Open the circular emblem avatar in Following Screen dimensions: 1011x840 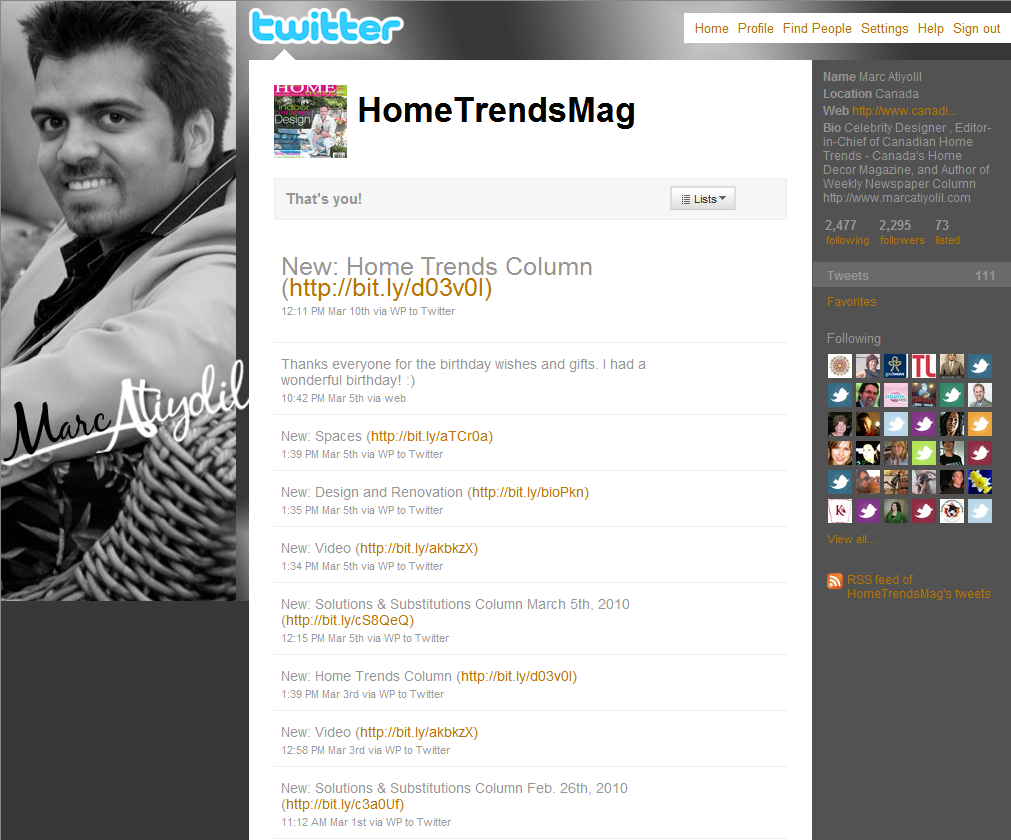(x=951, y=511)
